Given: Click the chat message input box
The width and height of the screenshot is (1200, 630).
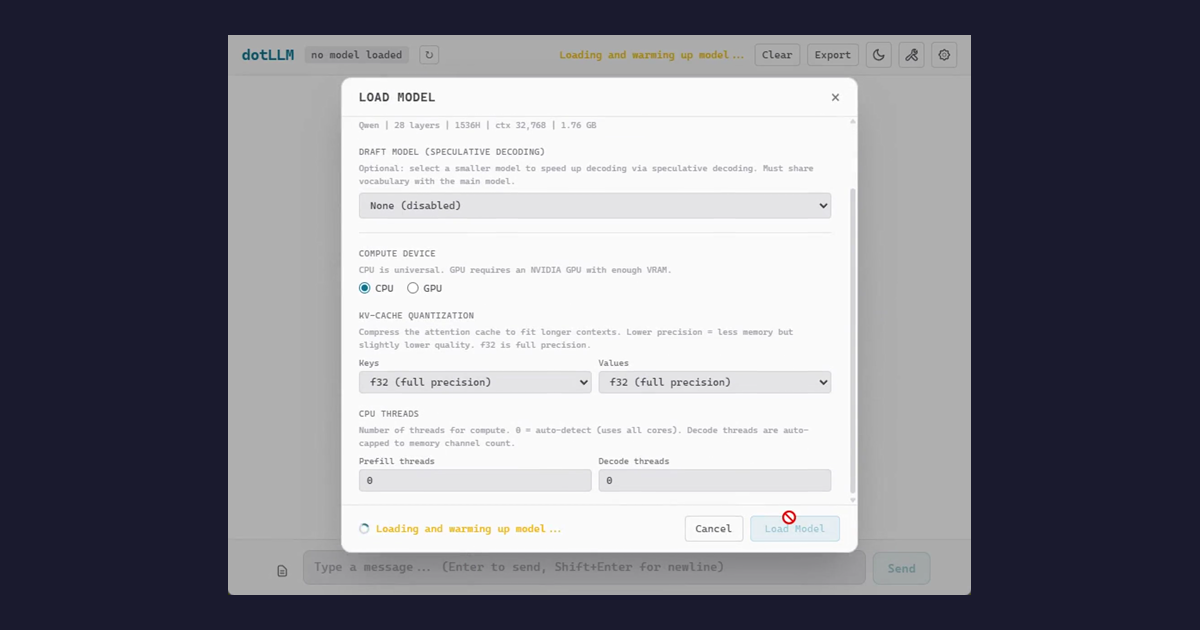Looking at the screenshot, I should pos(584,567).
